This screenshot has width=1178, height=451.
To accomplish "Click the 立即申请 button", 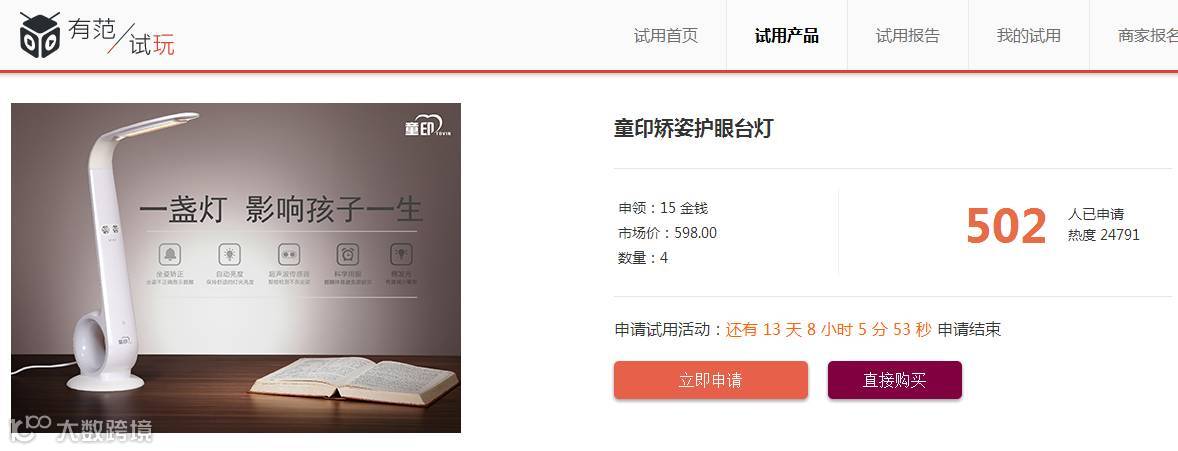I will tap(711, 380).
